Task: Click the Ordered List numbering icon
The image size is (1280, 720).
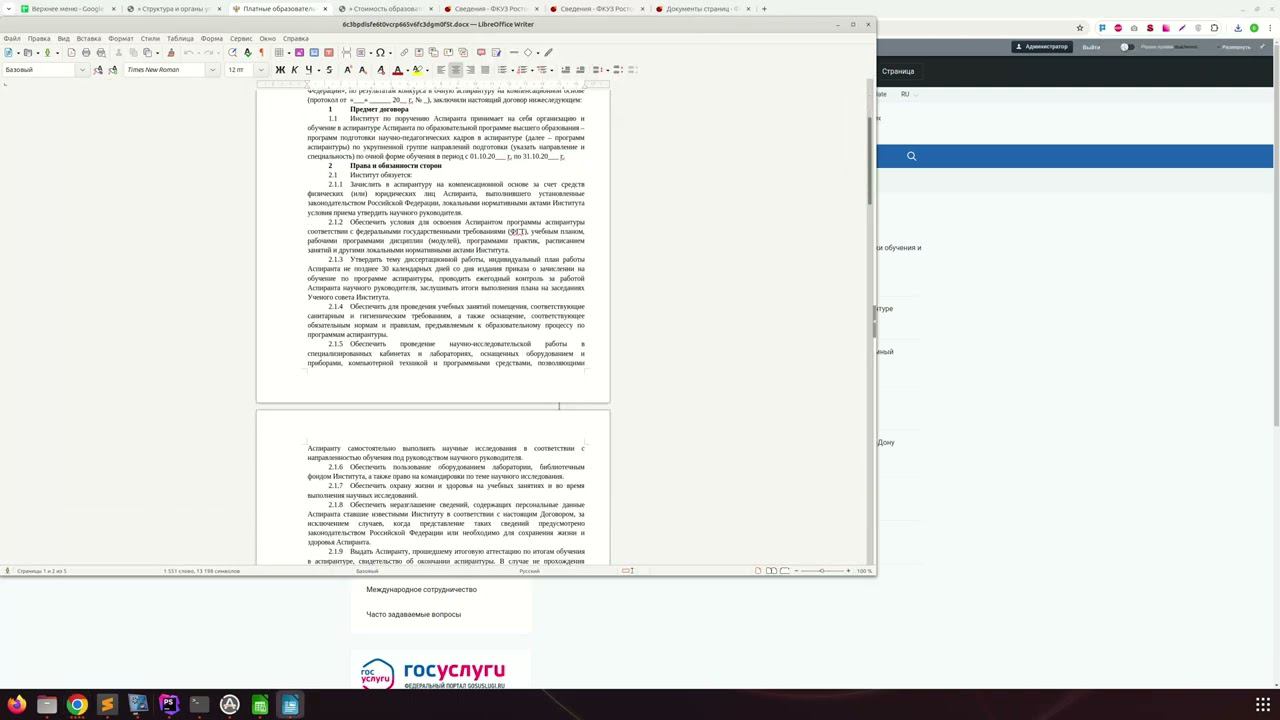Action: coord(522,69)
